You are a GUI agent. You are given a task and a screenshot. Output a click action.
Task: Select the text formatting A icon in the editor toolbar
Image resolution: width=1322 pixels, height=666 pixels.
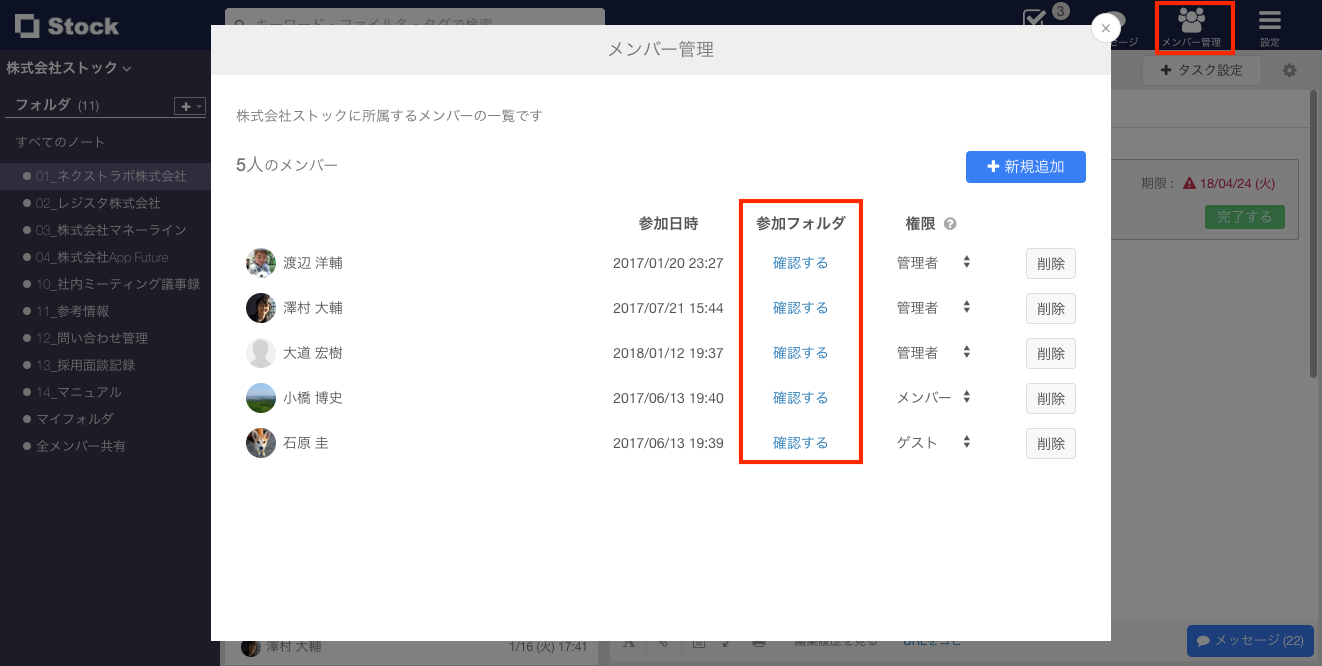click(629, 645)
